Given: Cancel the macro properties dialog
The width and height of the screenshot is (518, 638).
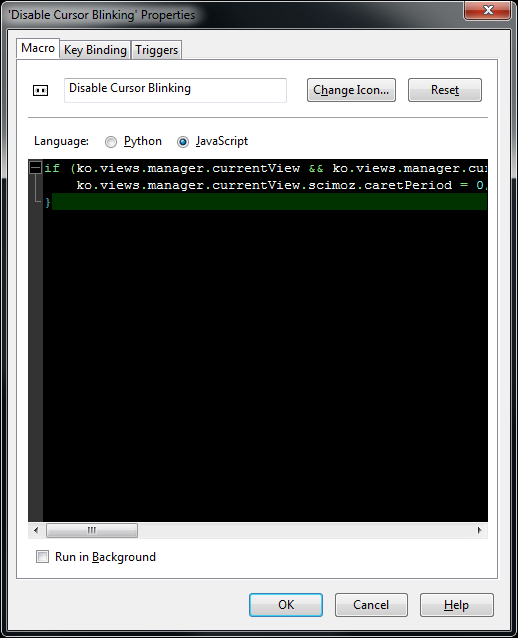Looking at the screenshot, I should 371,605.
